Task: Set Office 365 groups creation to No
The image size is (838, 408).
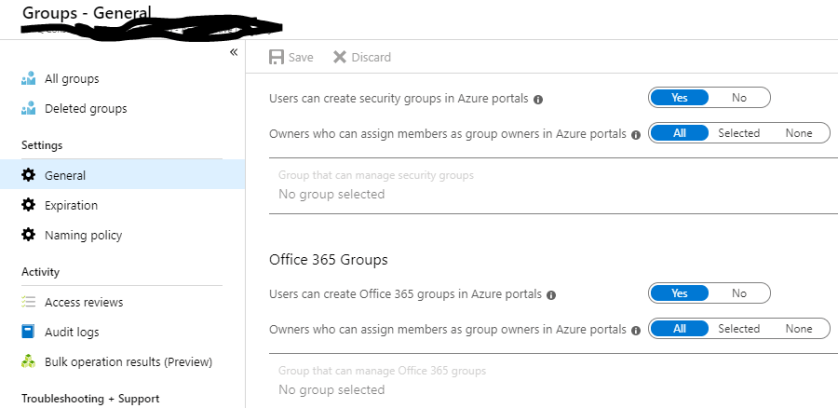Action: click(739, 294)
